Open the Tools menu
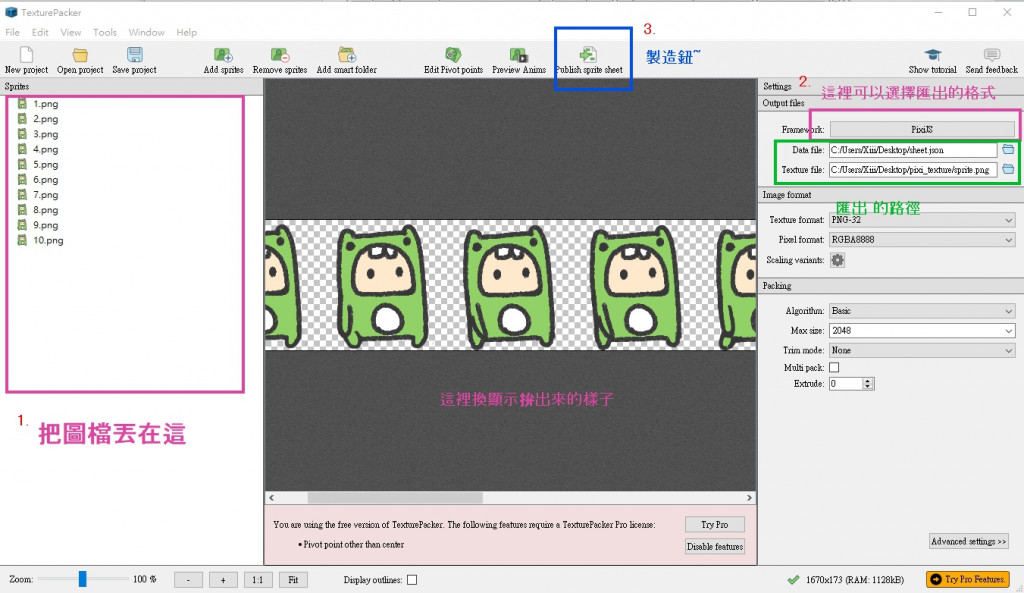This screenshot has width=1024, height=593. 104,32
